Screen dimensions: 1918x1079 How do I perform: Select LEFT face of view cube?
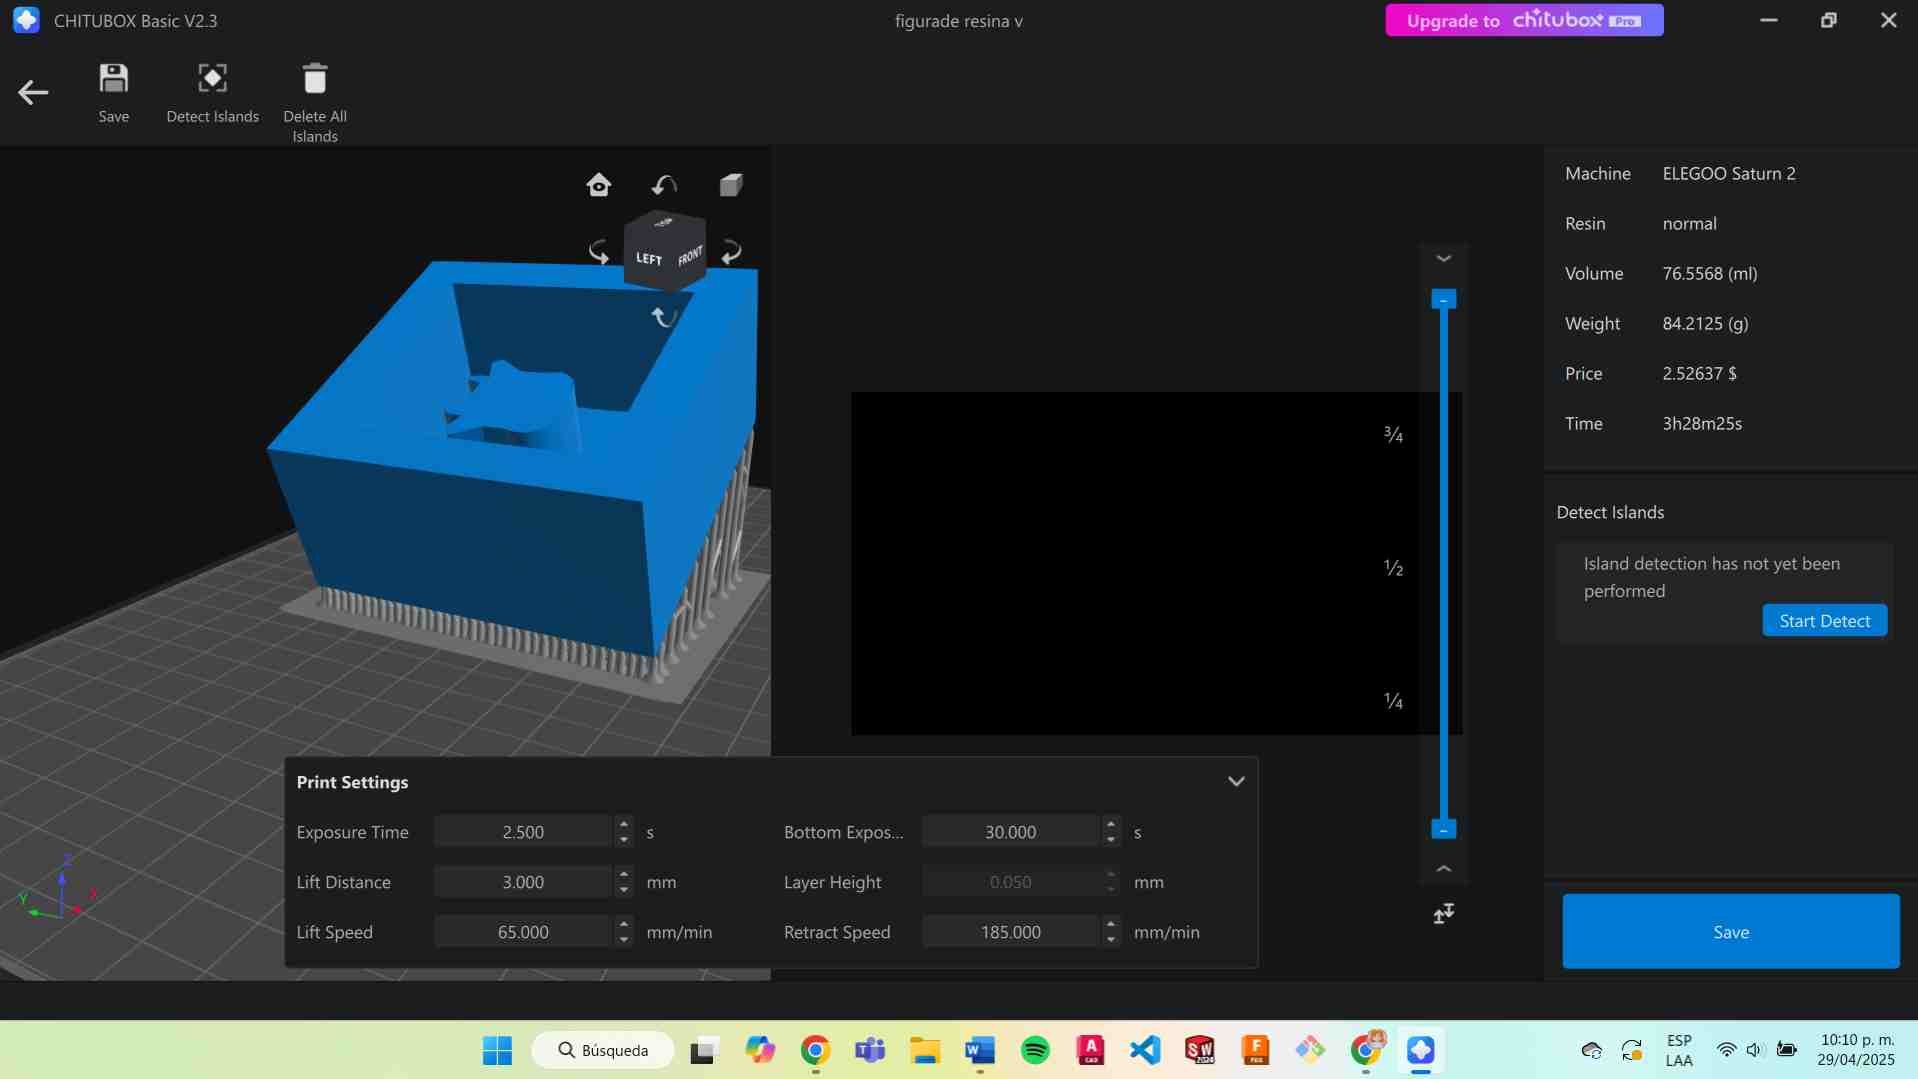[649, 258]
